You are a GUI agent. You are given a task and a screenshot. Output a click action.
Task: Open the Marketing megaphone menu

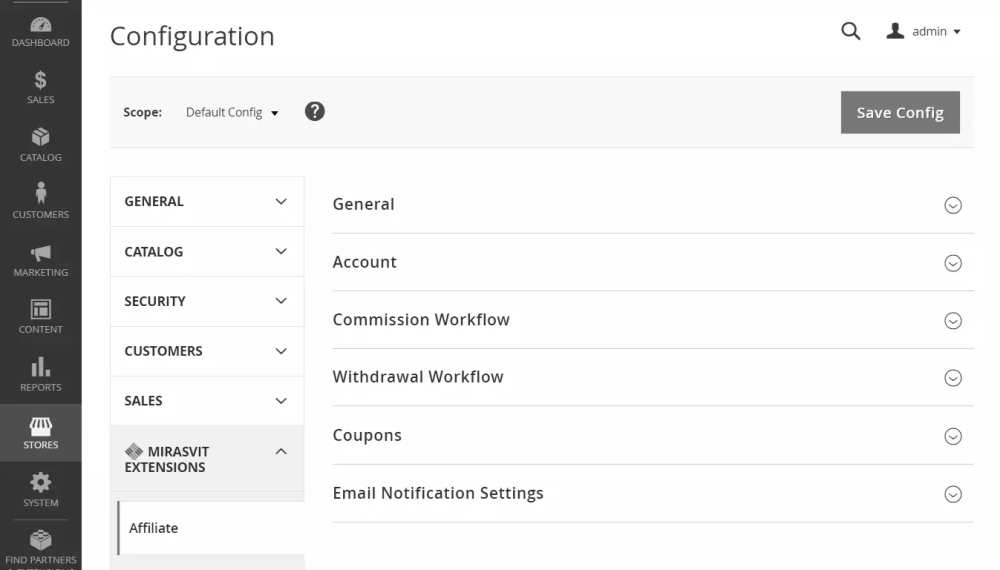(40, 259)
